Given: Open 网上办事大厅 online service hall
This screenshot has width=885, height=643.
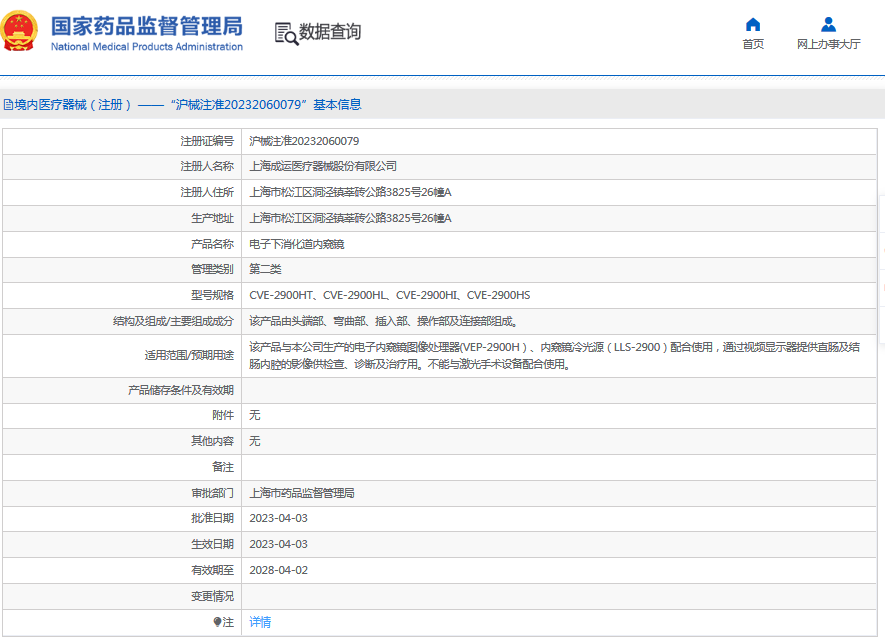Looking at the screenshot, I should [x=828, y=44].
